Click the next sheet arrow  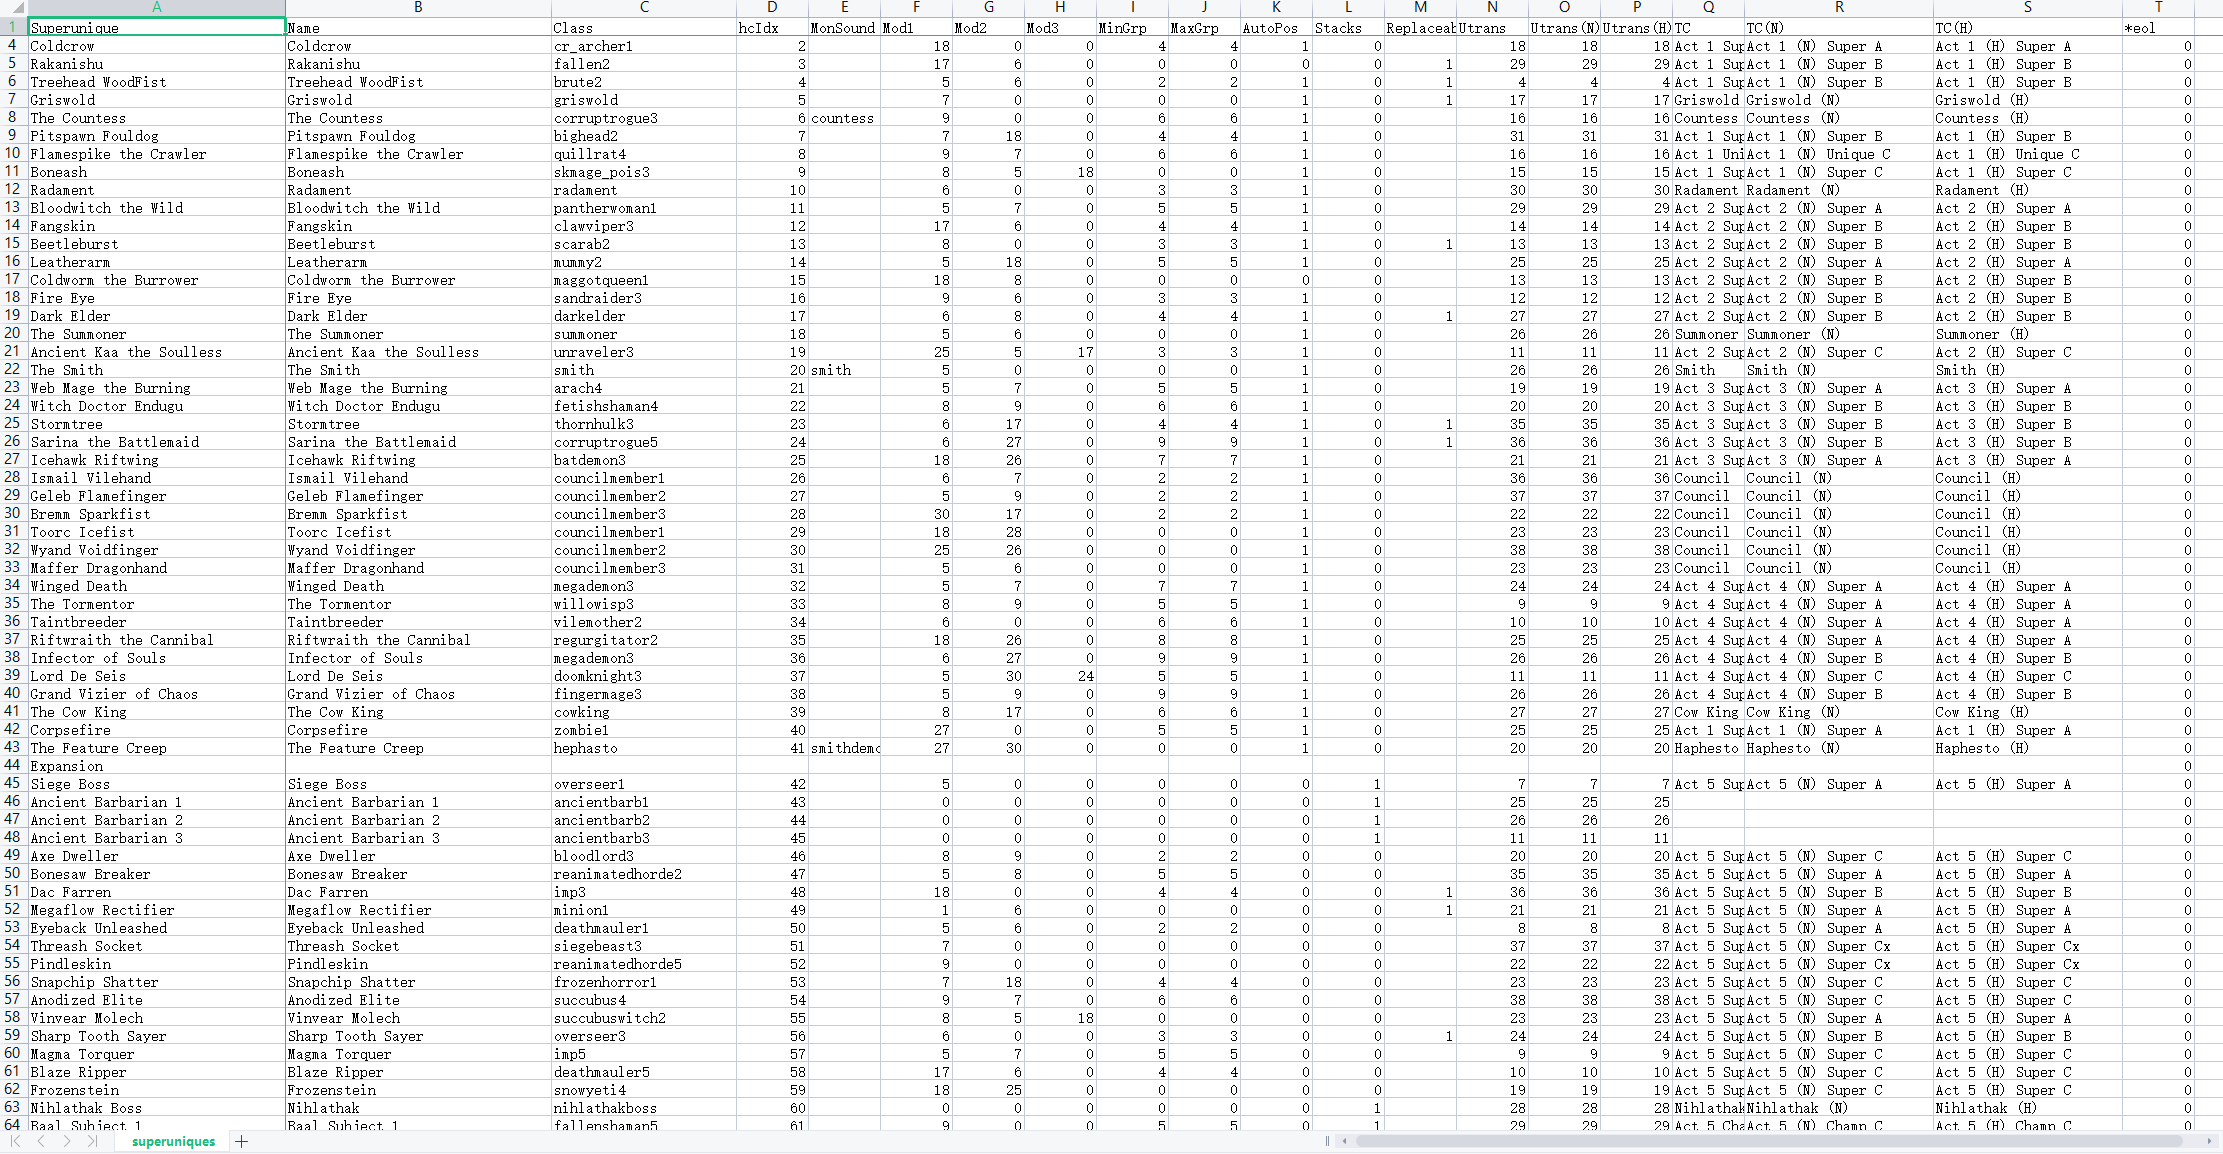67,1141
